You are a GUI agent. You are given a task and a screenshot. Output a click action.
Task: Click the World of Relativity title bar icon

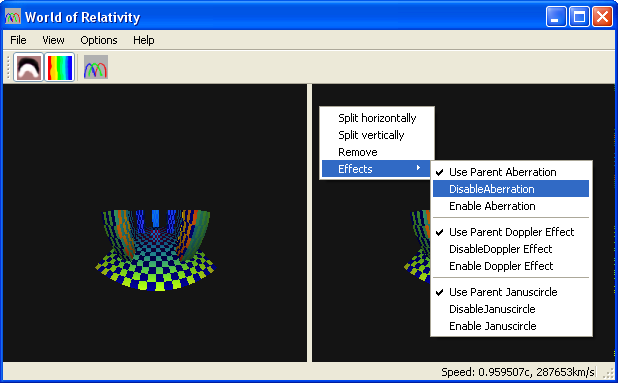[x=13, y=17]
